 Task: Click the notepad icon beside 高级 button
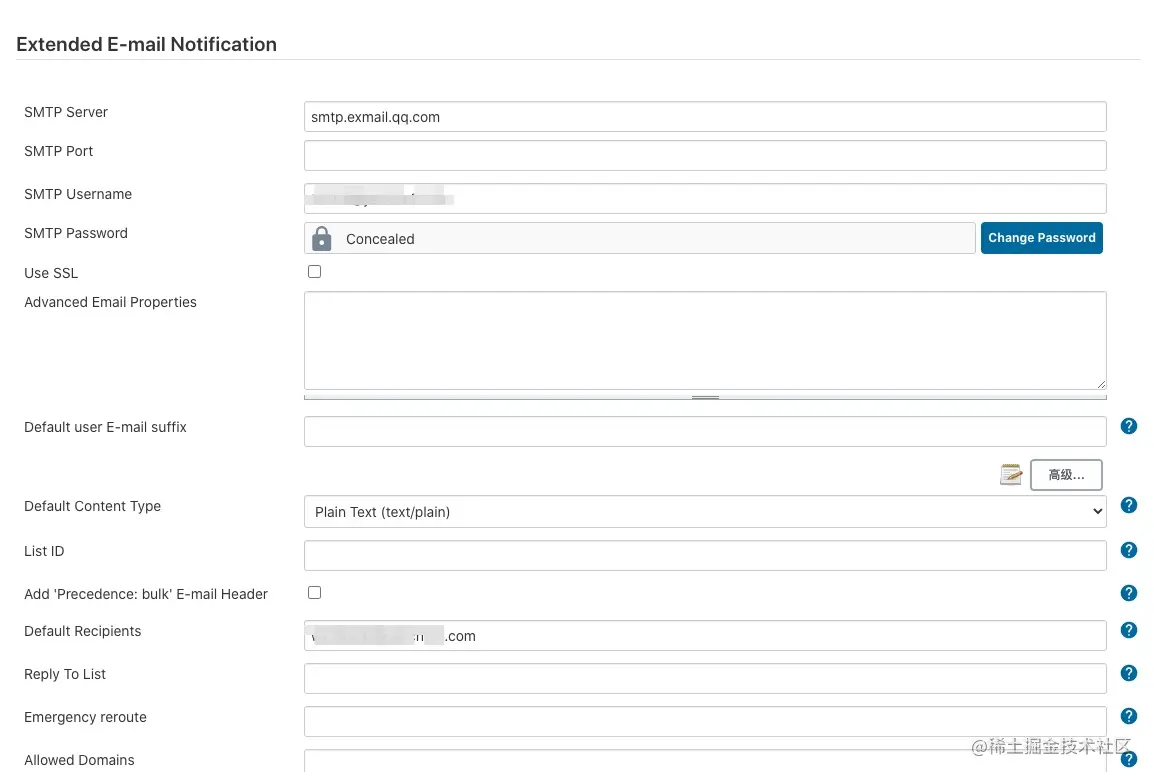point(1011,474)
